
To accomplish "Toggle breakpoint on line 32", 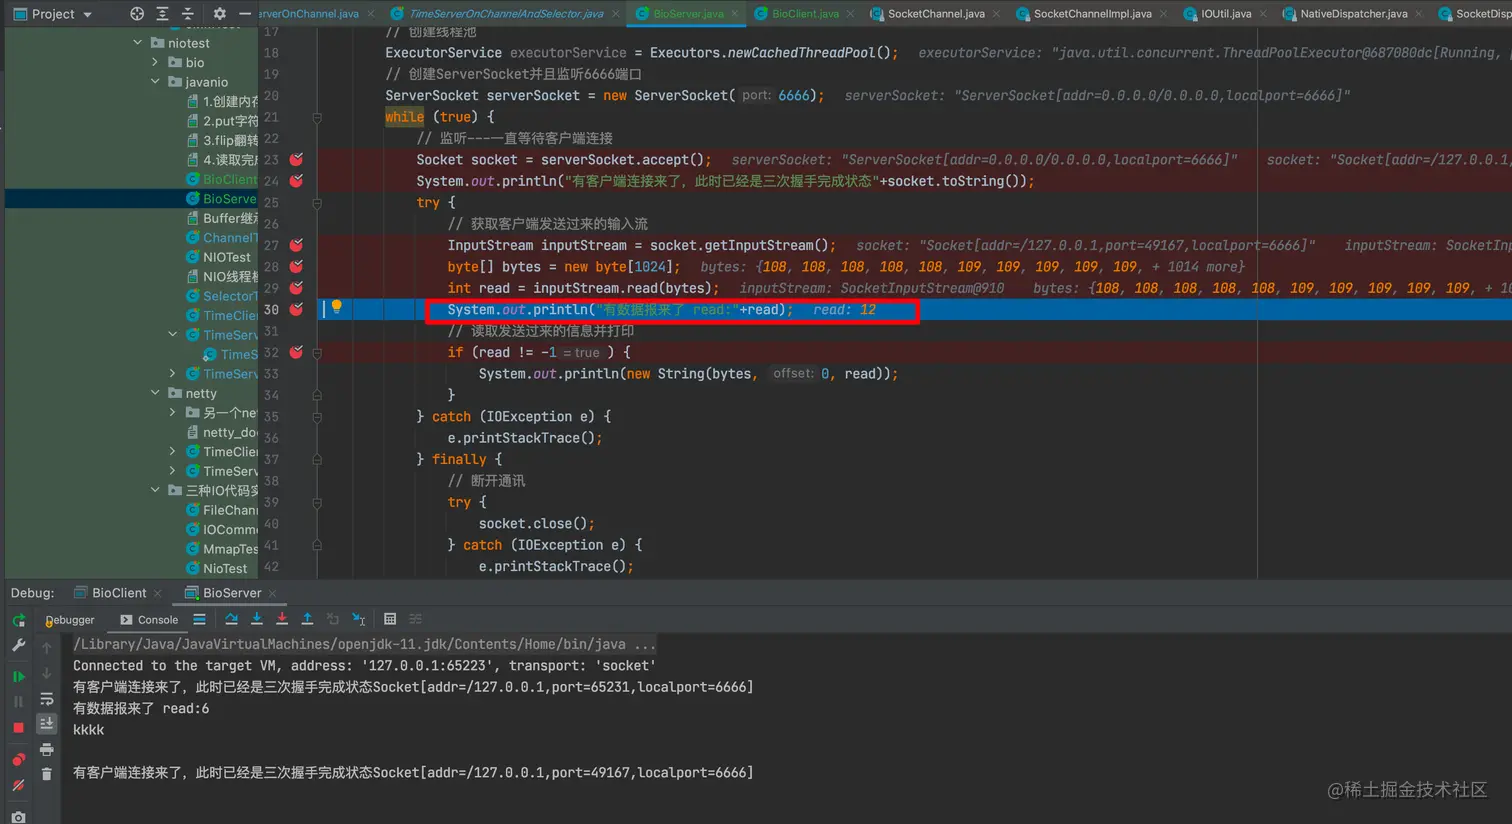I will click(296, 352).
